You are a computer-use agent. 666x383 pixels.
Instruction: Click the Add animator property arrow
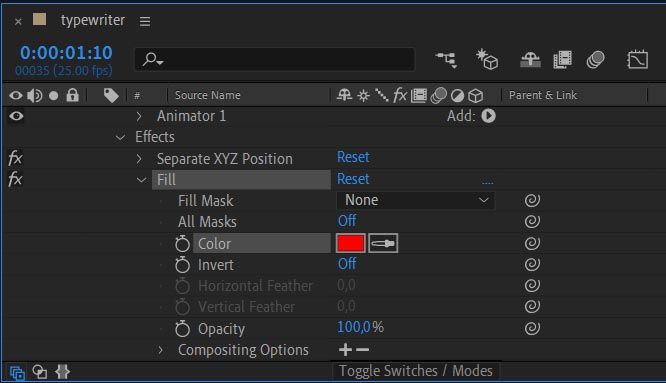(x=488, y=116)
